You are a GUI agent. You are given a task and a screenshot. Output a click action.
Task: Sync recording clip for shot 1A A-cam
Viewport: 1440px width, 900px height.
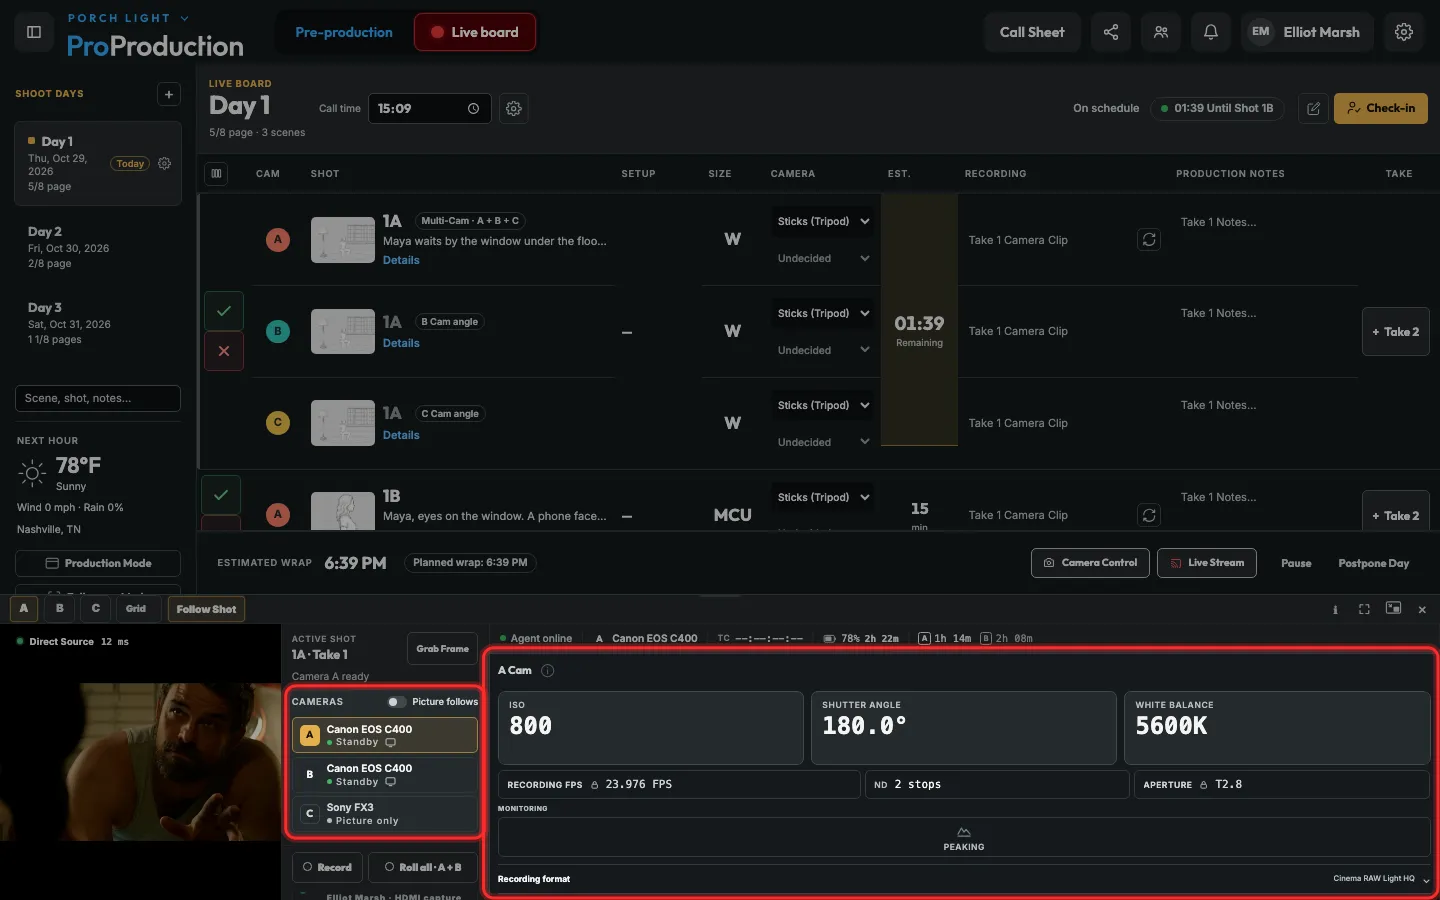pos(1149,240)
